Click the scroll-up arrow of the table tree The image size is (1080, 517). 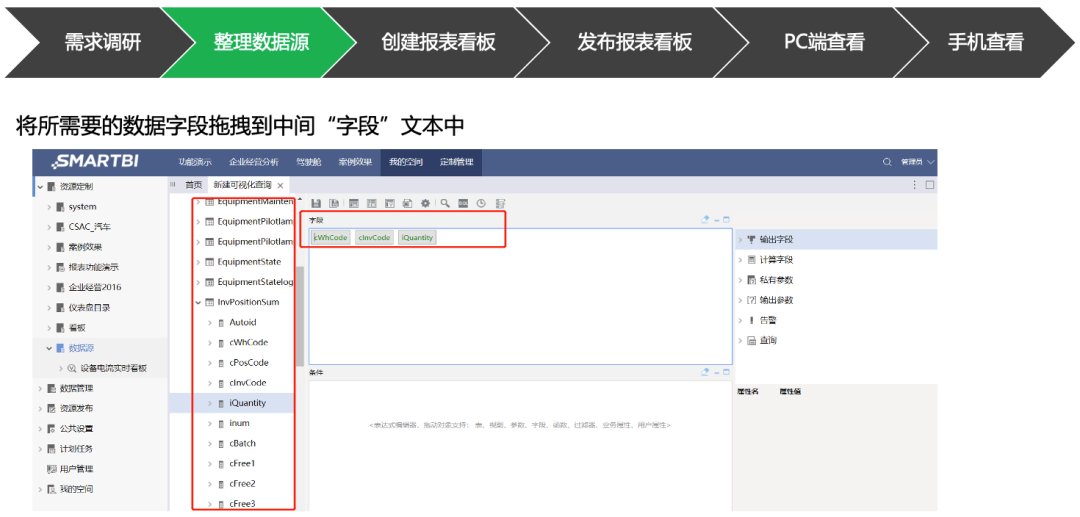click(x=300, y=199)
